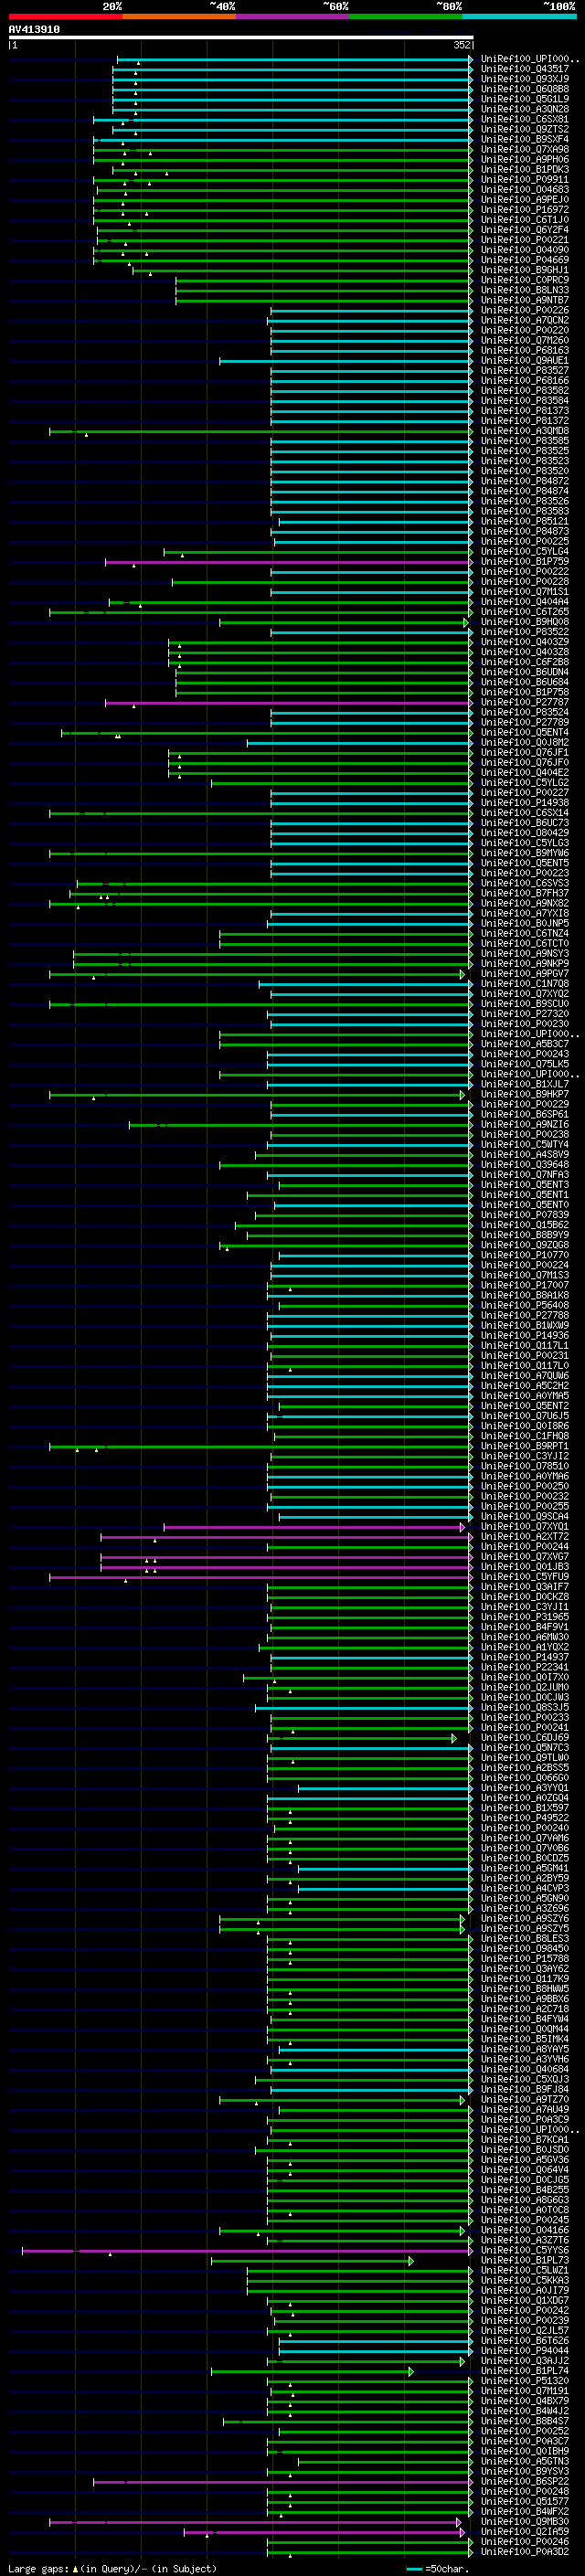585x2576 pixels.
Task: Open hit UniRef100_P56408
Action: pos(524,1305)
